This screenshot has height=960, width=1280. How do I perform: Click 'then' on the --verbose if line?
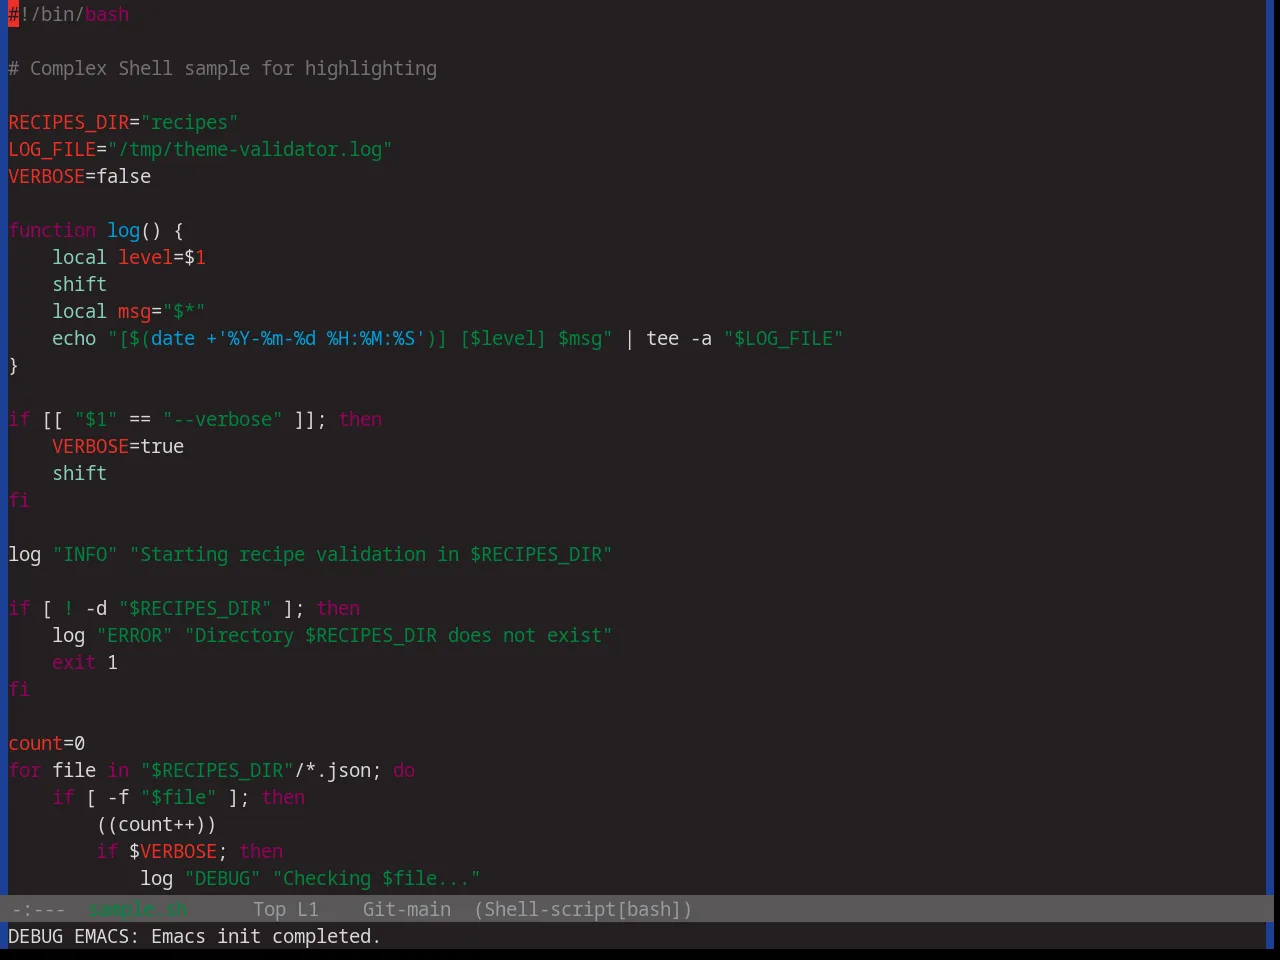pyautogui.click(x=360, y=419)
